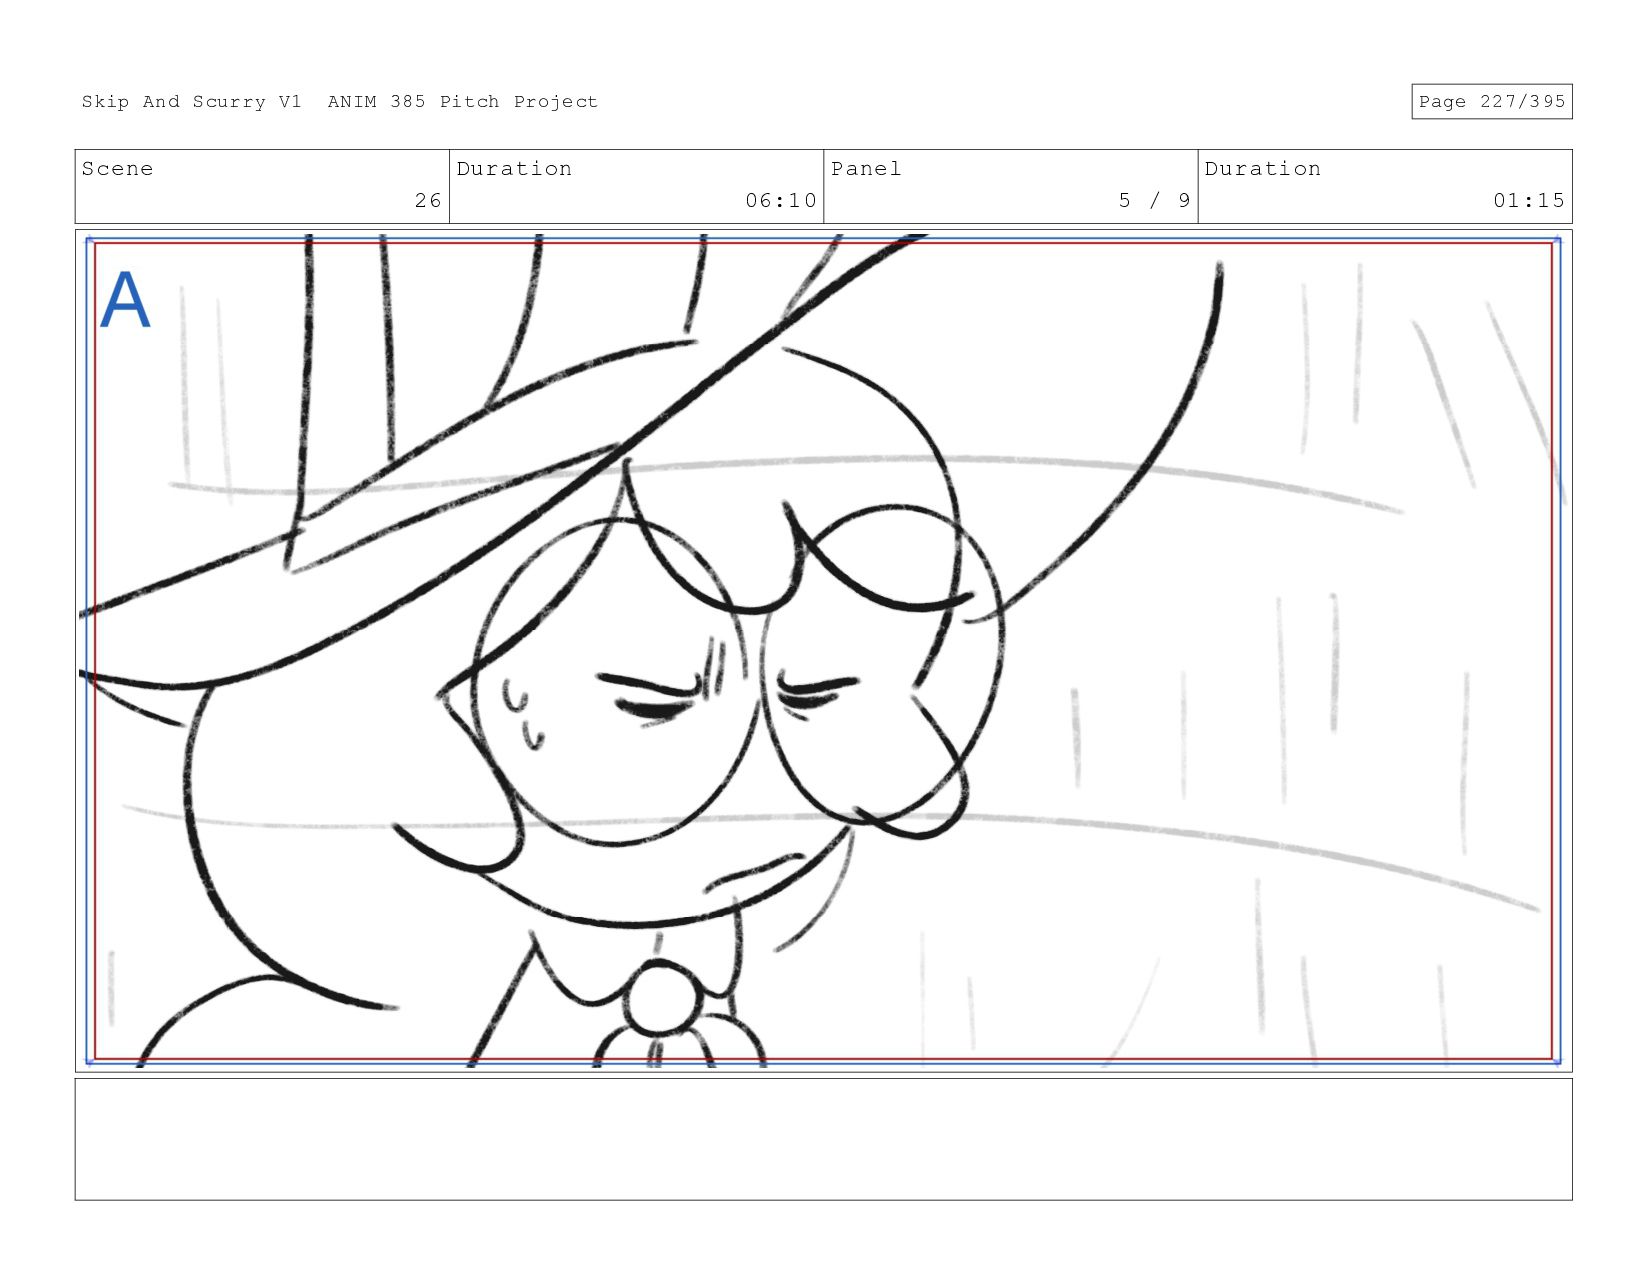Click the panel count '5 / 9'
1650x1275 pixels.
[1155, 201]
